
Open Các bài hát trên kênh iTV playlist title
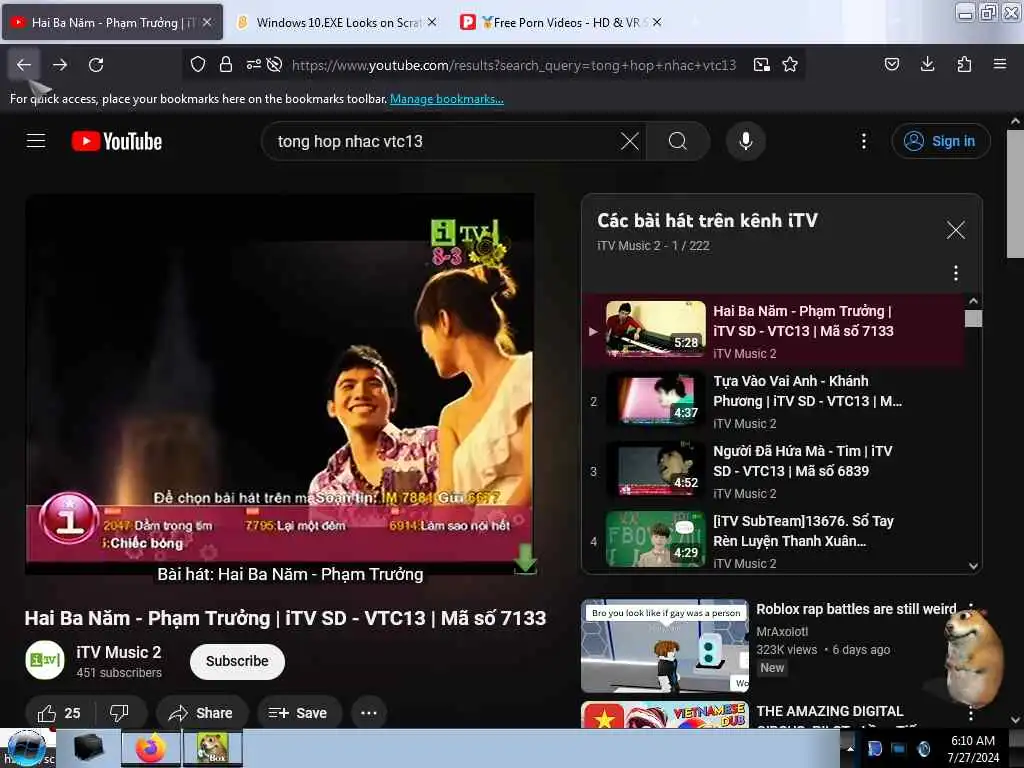click(x=707, y=221)
